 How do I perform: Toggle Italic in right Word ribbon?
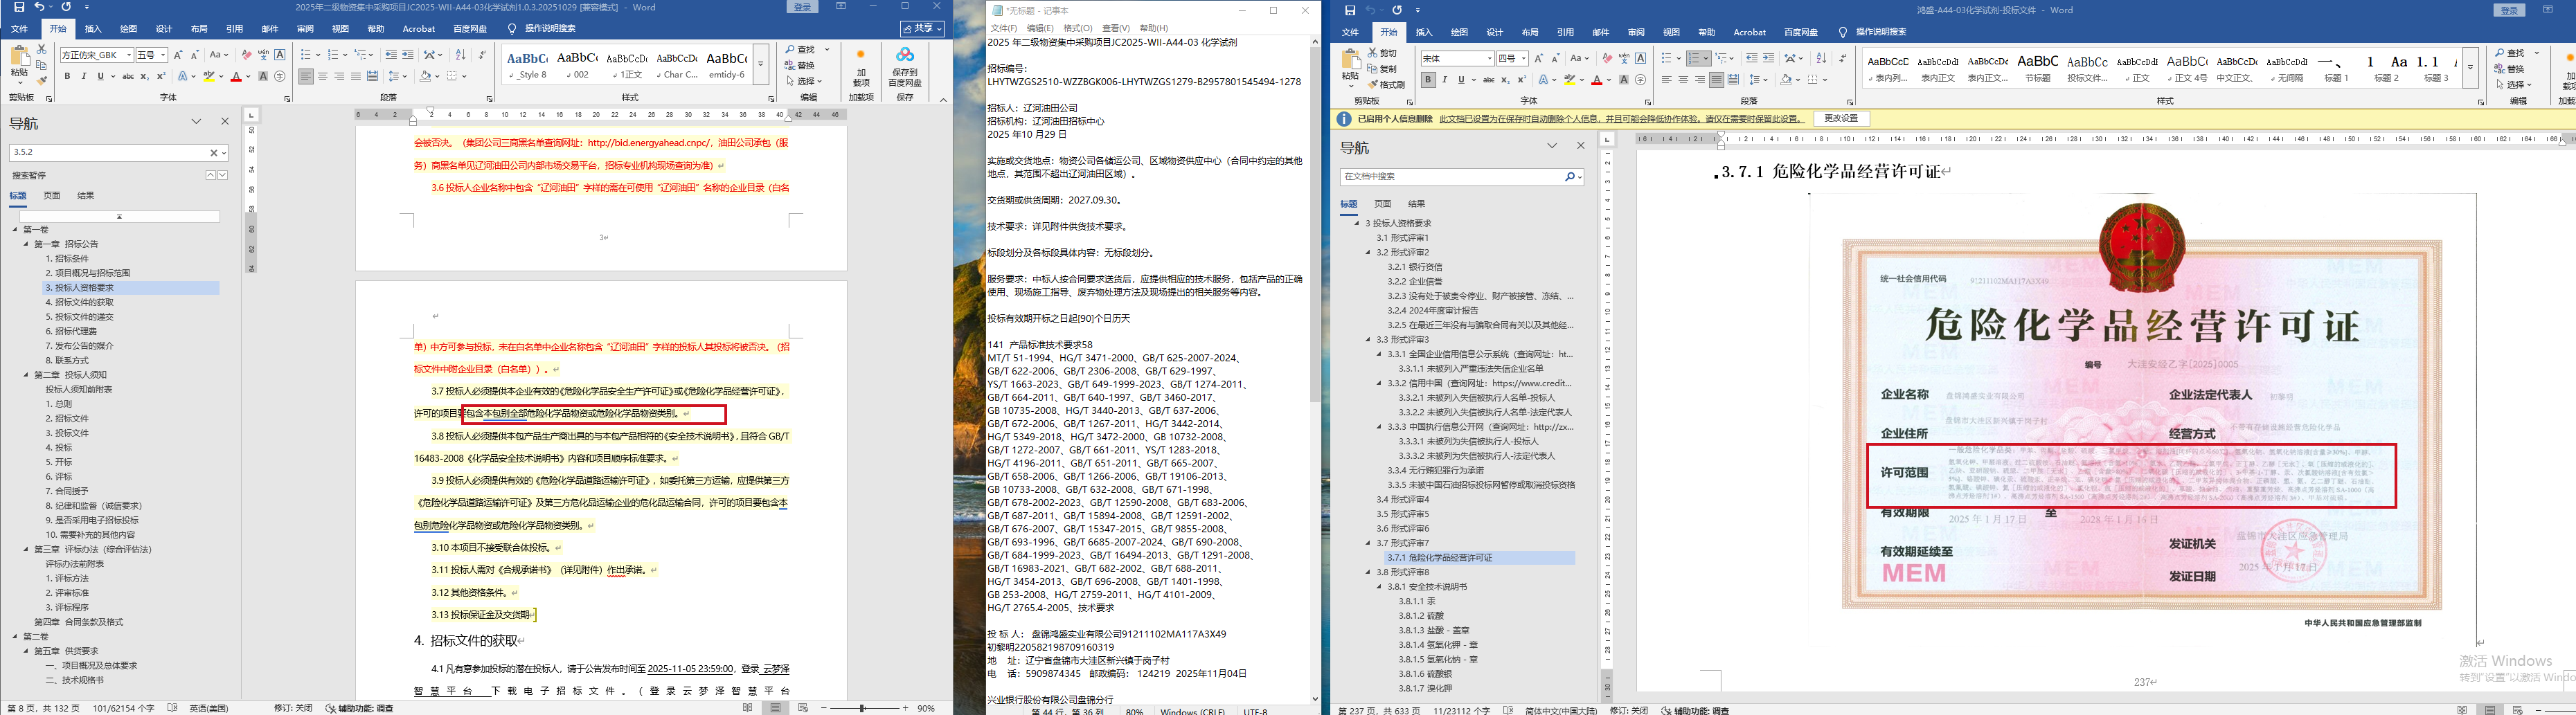tap(1445, 80)
